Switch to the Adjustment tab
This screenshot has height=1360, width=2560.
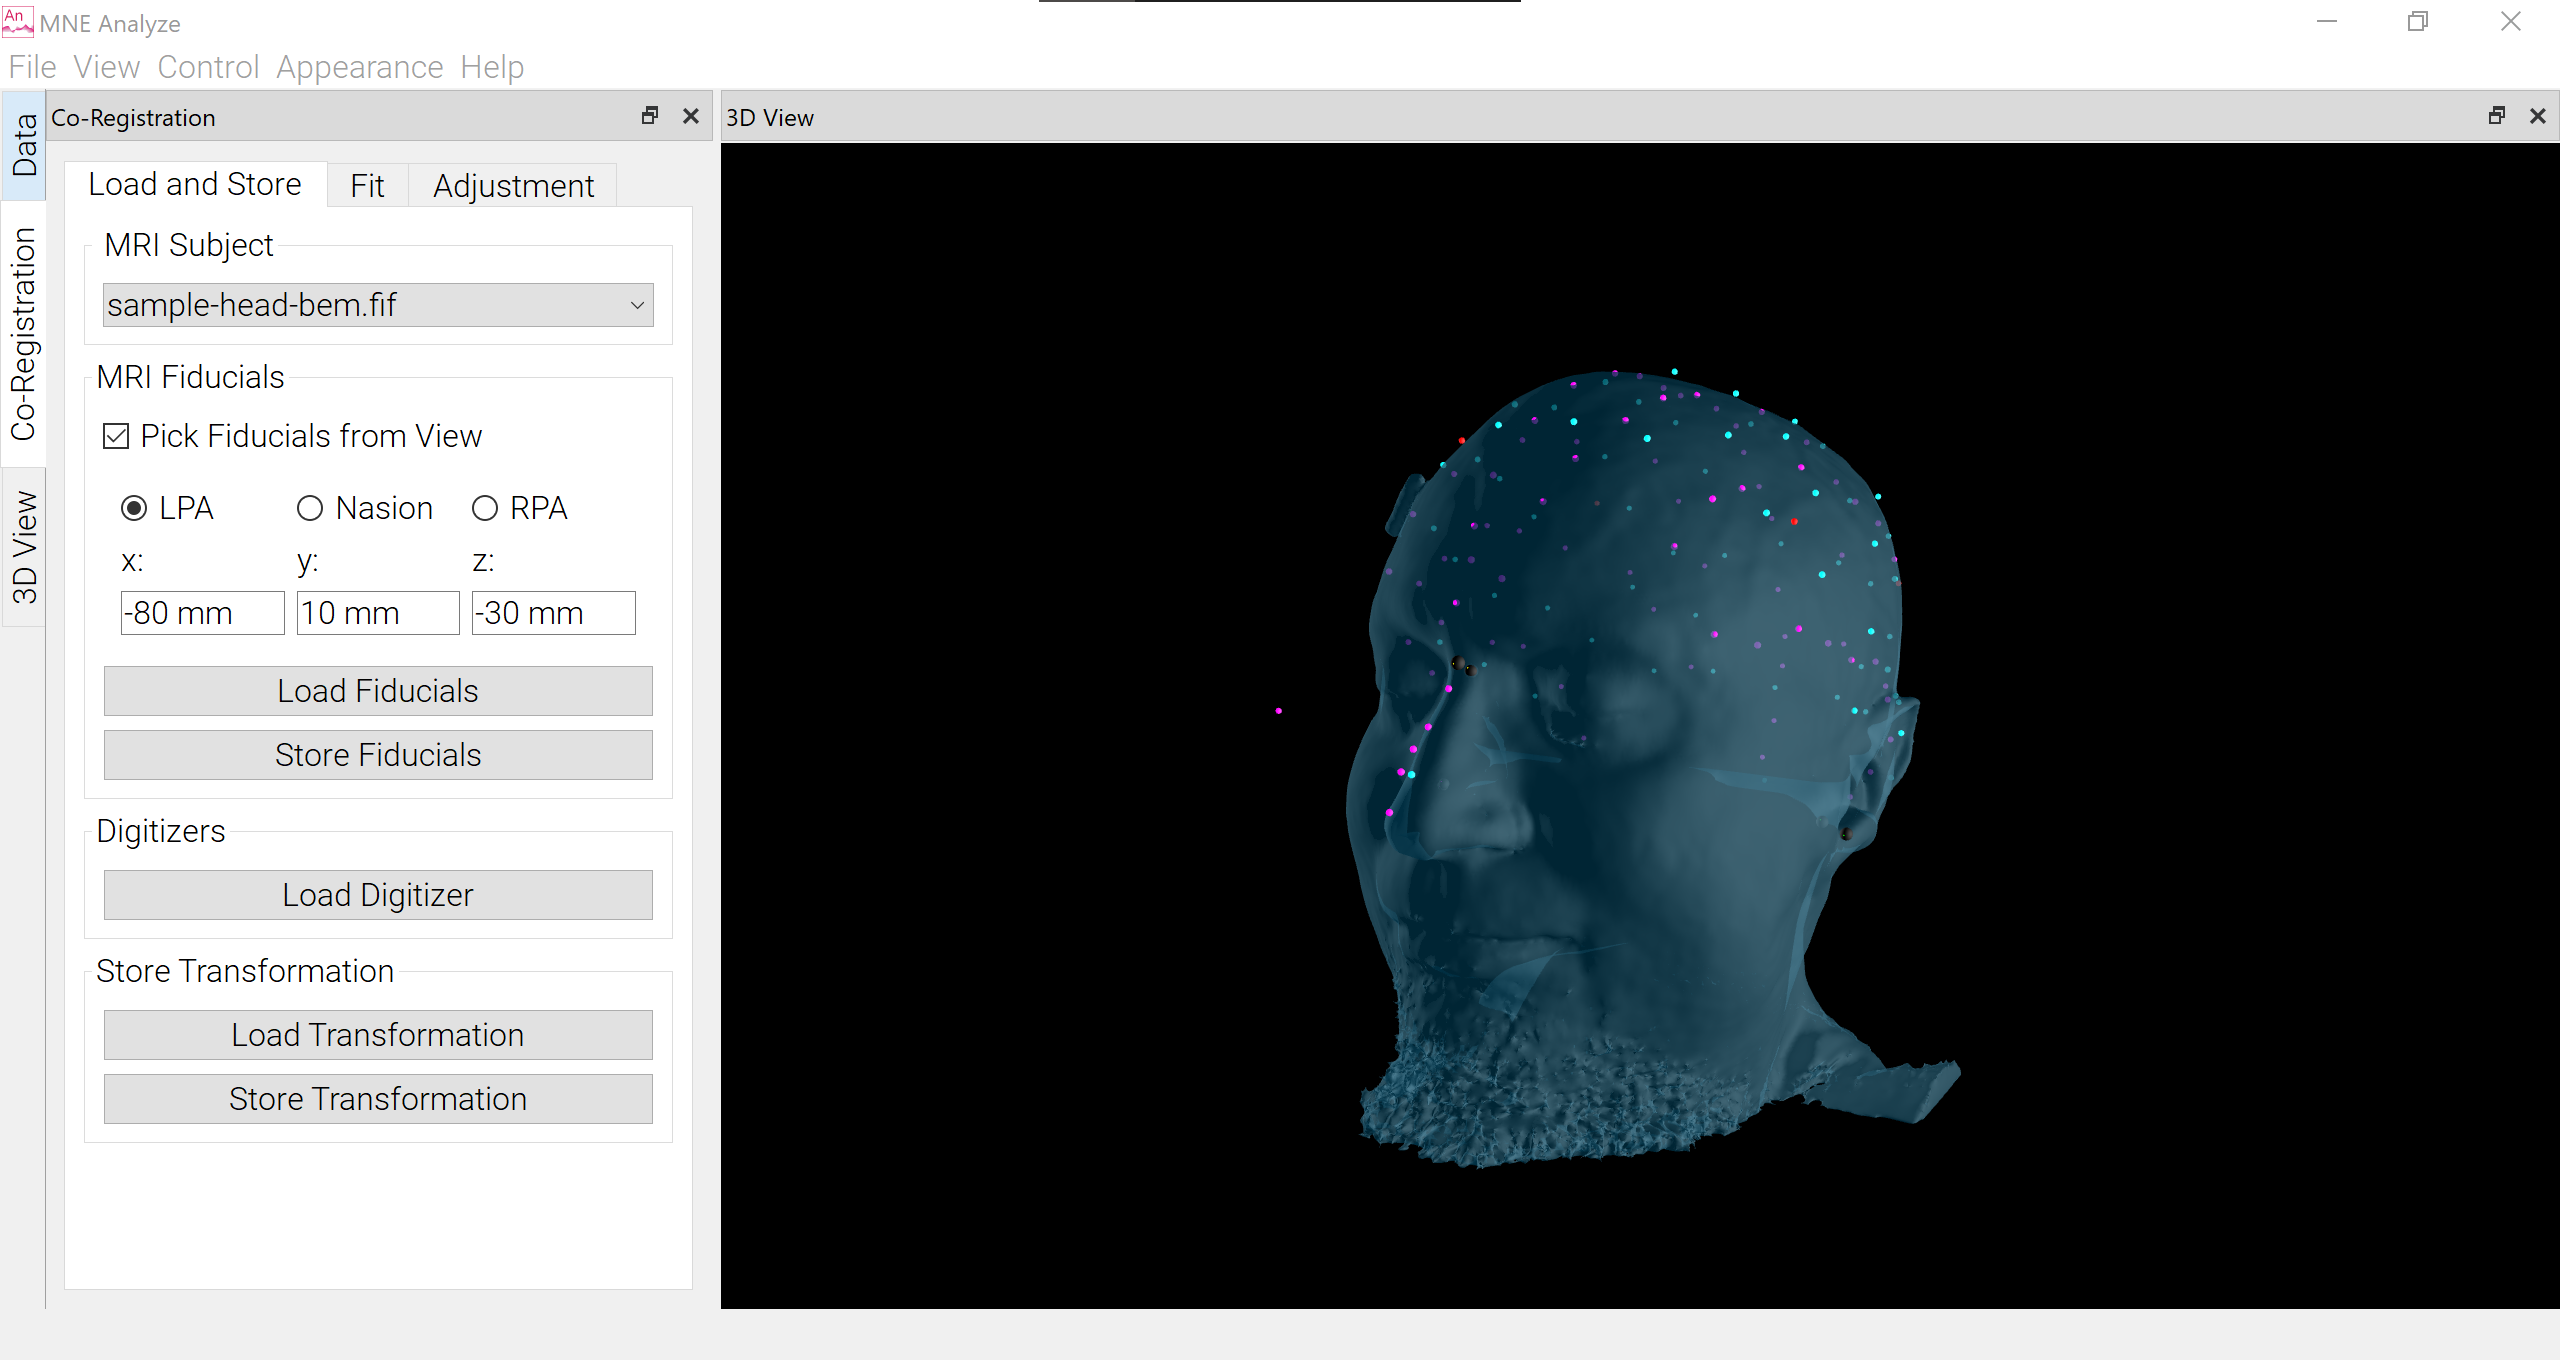click(x=513, y=186)
